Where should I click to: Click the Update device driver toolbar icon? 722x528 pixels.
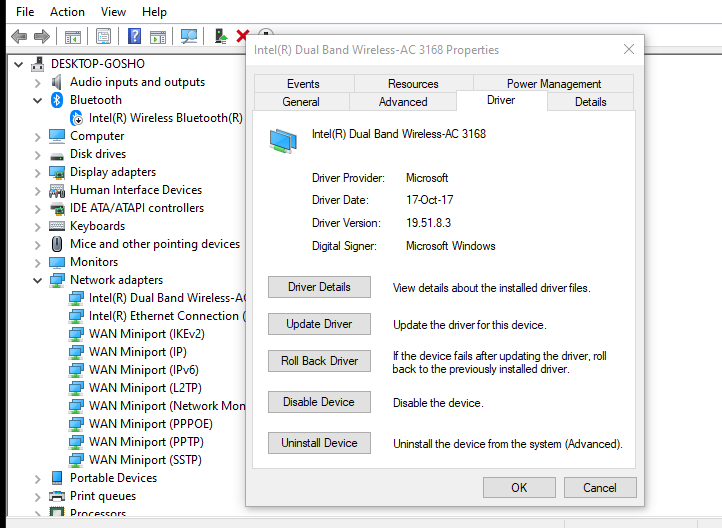tap(221, 36)
